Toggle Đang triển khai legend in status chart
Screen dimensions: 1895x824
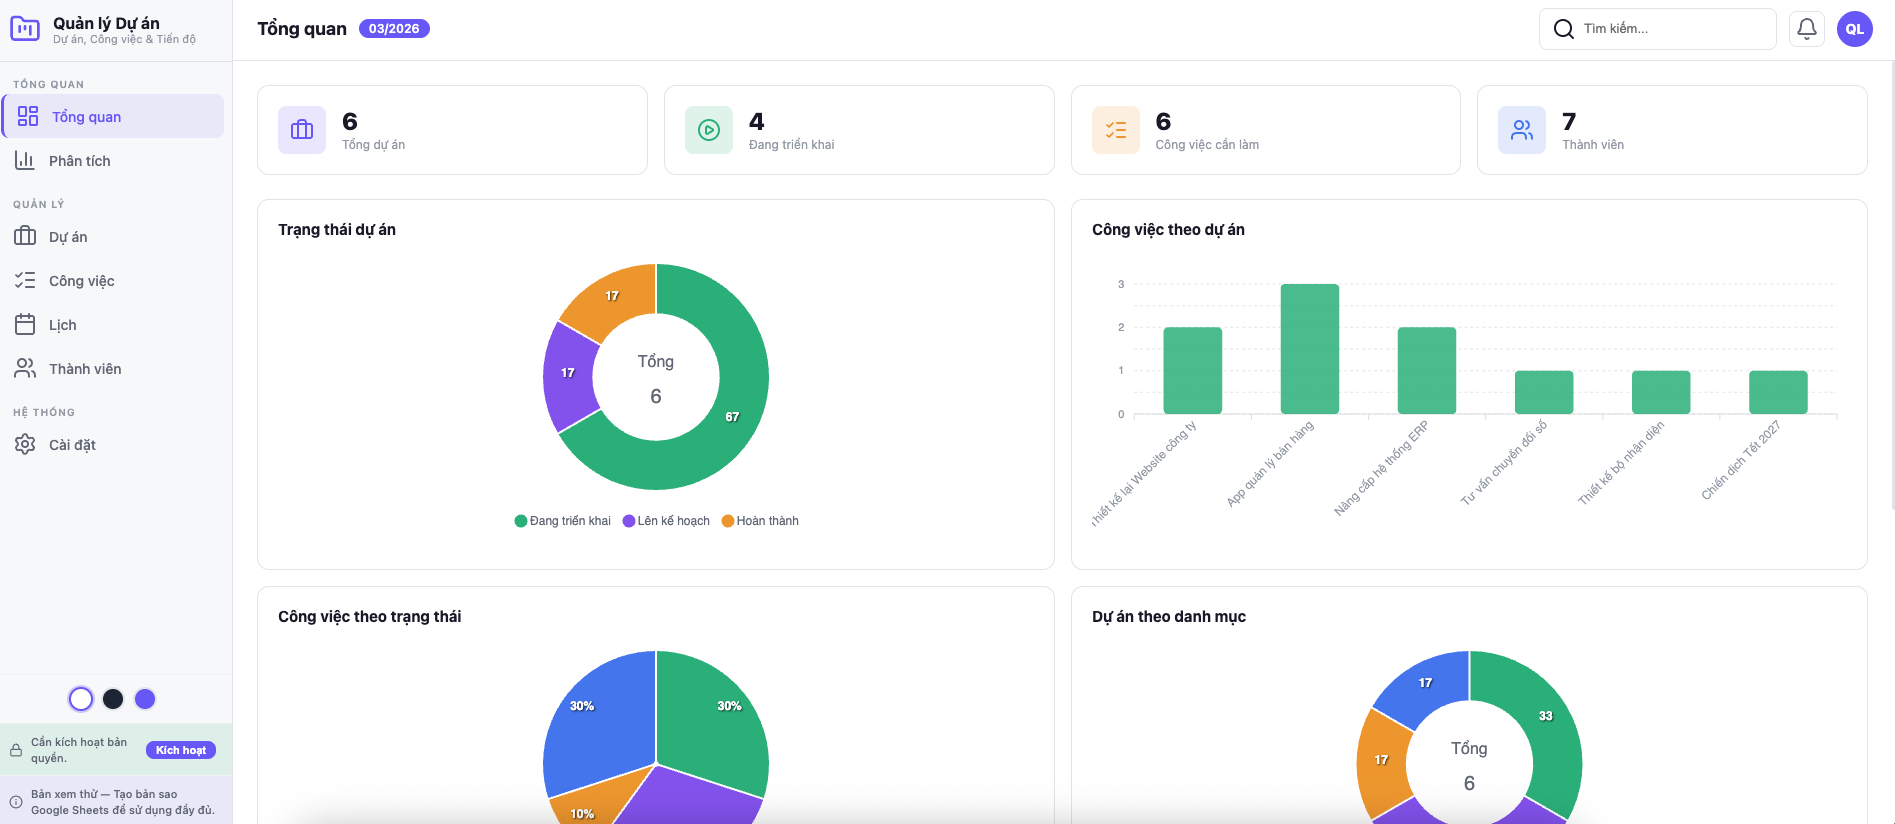click(x=562, y=521)
